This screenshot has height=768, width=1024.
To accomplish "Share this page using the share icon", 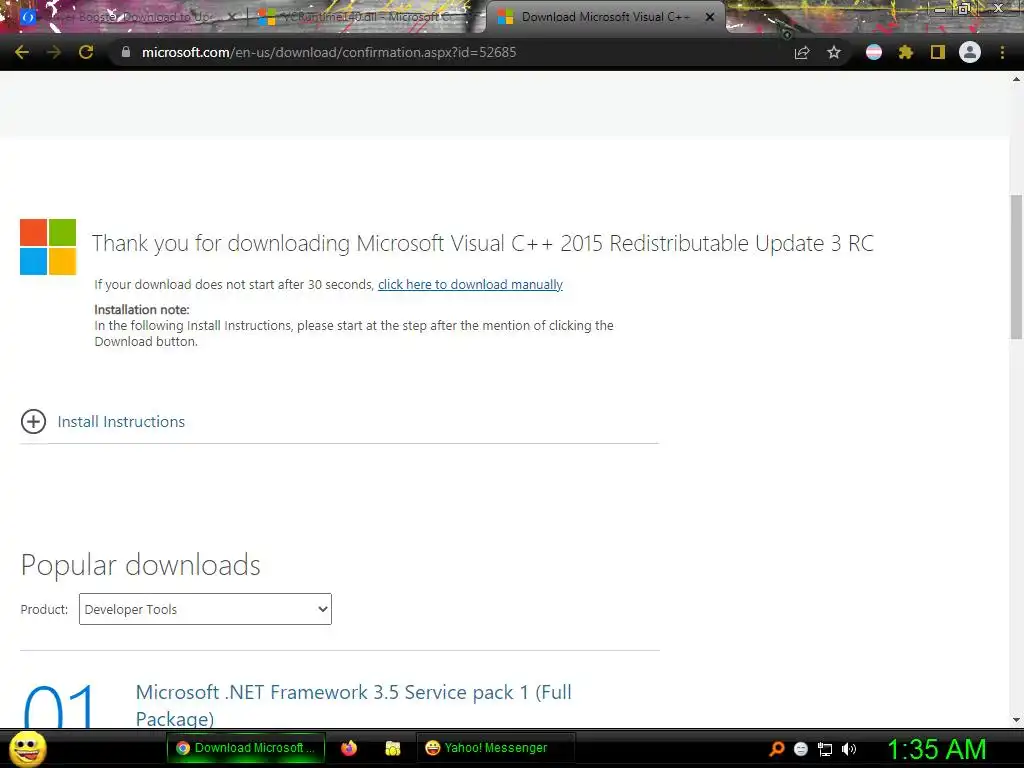I will pos(802,52).
